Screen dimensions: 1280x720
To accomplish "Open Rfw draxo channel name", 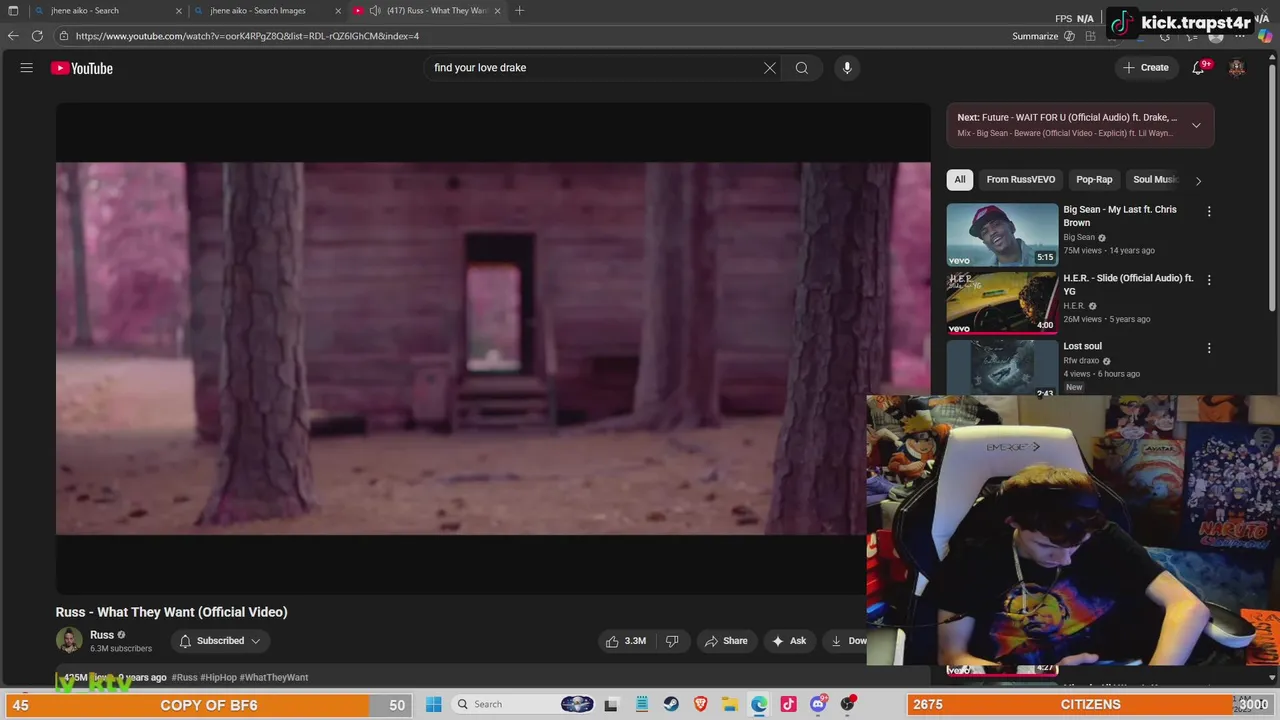I will point(1081,360).
